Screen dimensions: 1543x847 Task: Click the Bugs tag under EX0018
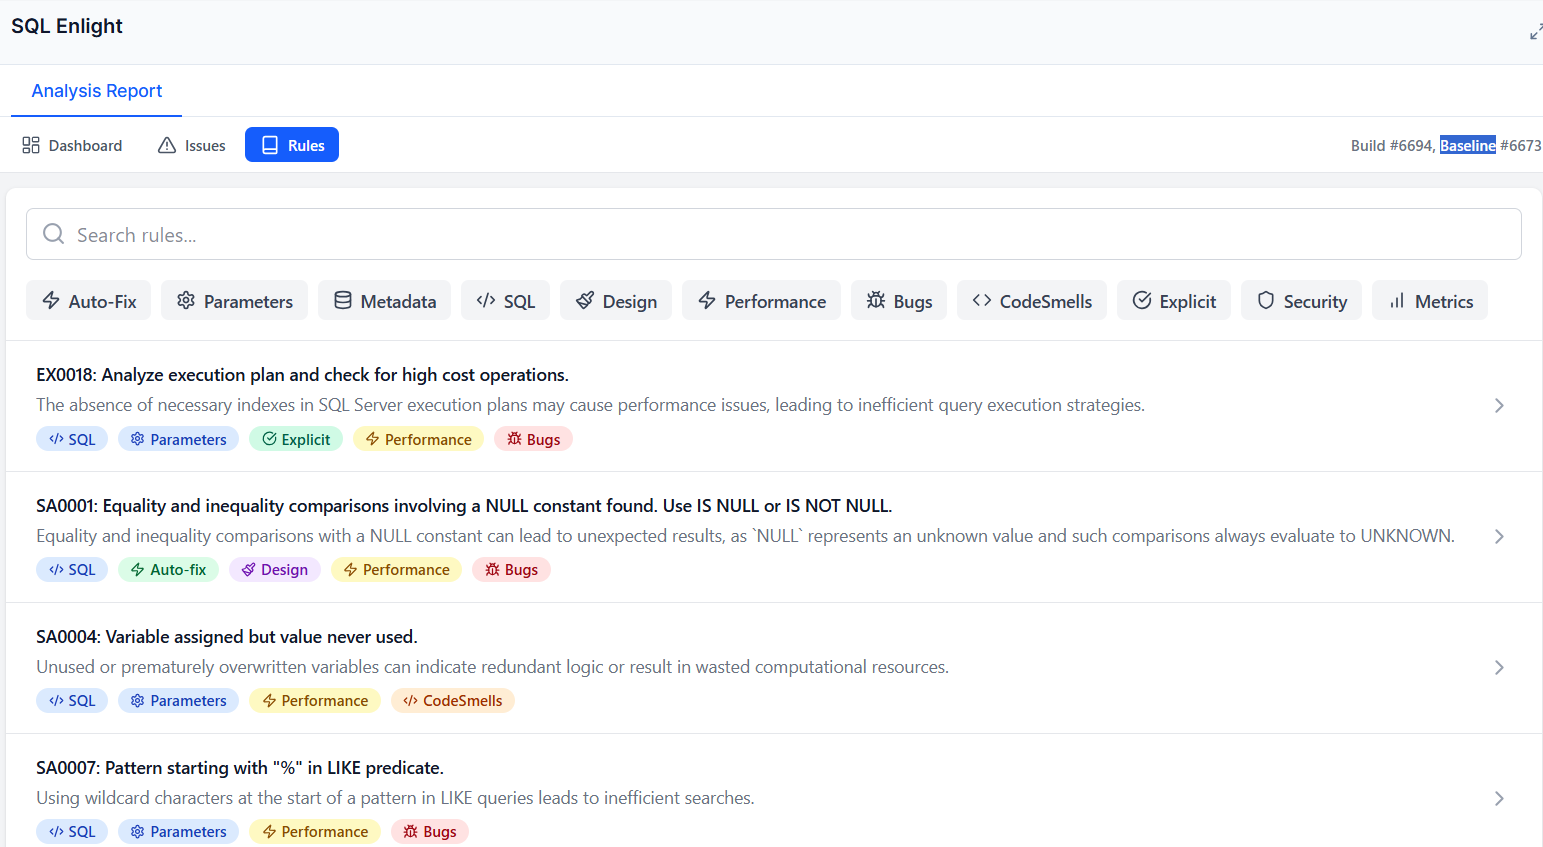pos(533,439)
